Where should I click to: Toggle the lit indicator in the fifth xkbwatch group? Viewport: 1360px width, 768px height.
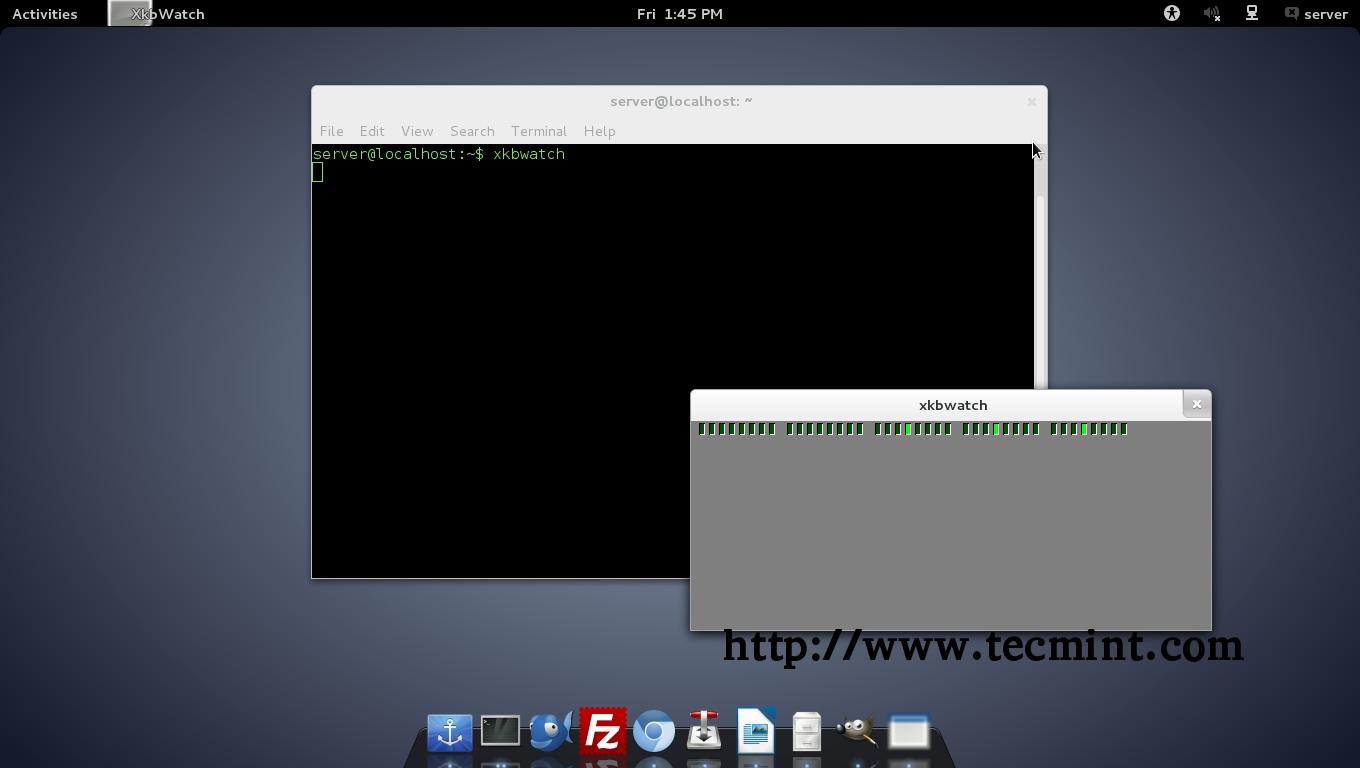coord(1085,429)
